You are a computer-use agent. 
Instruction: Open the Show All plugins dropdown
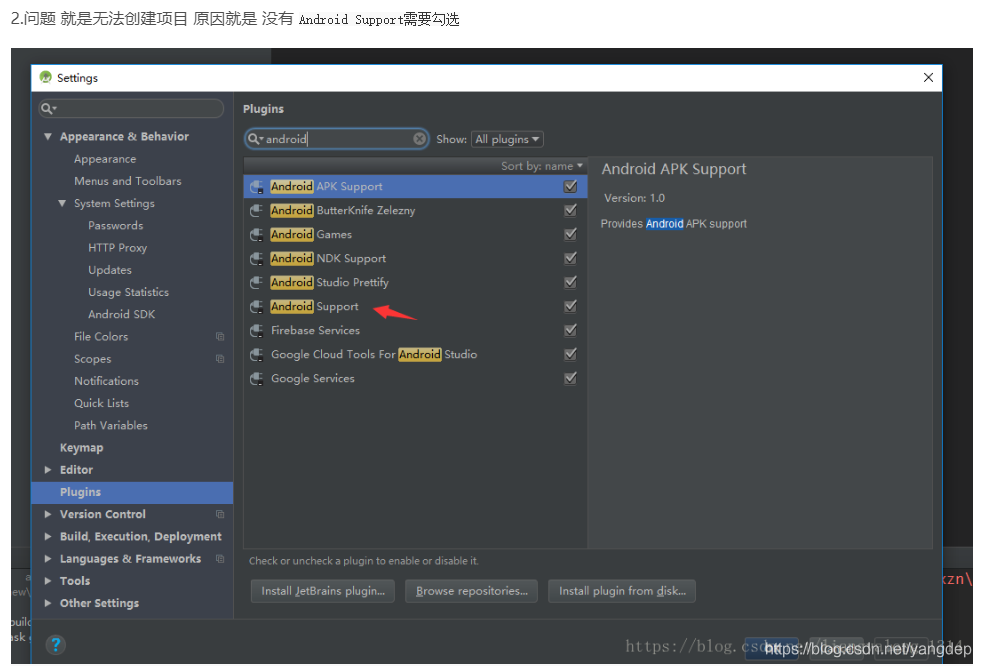pyautogui.click(x=507, y=139)
